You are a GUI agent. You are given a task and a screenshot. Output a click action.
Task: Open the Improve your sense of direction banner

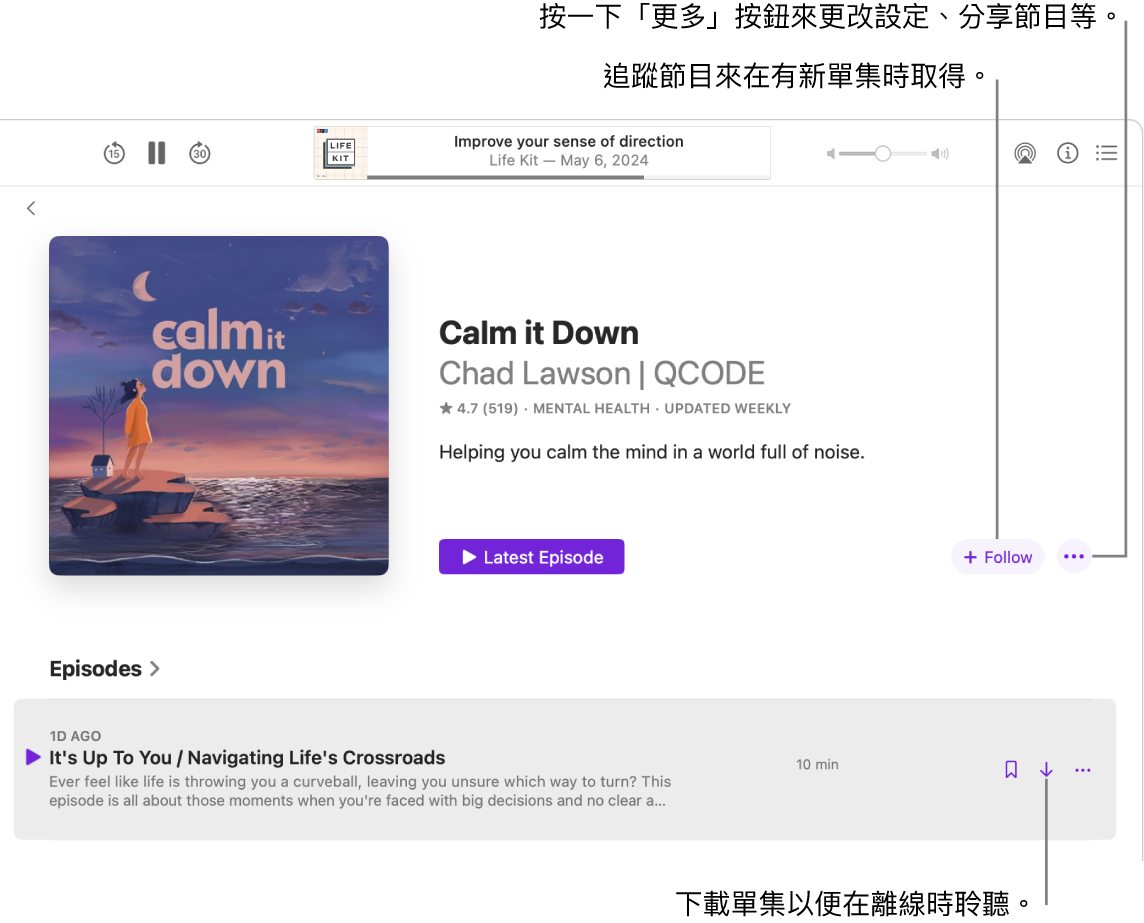[541, 152]
